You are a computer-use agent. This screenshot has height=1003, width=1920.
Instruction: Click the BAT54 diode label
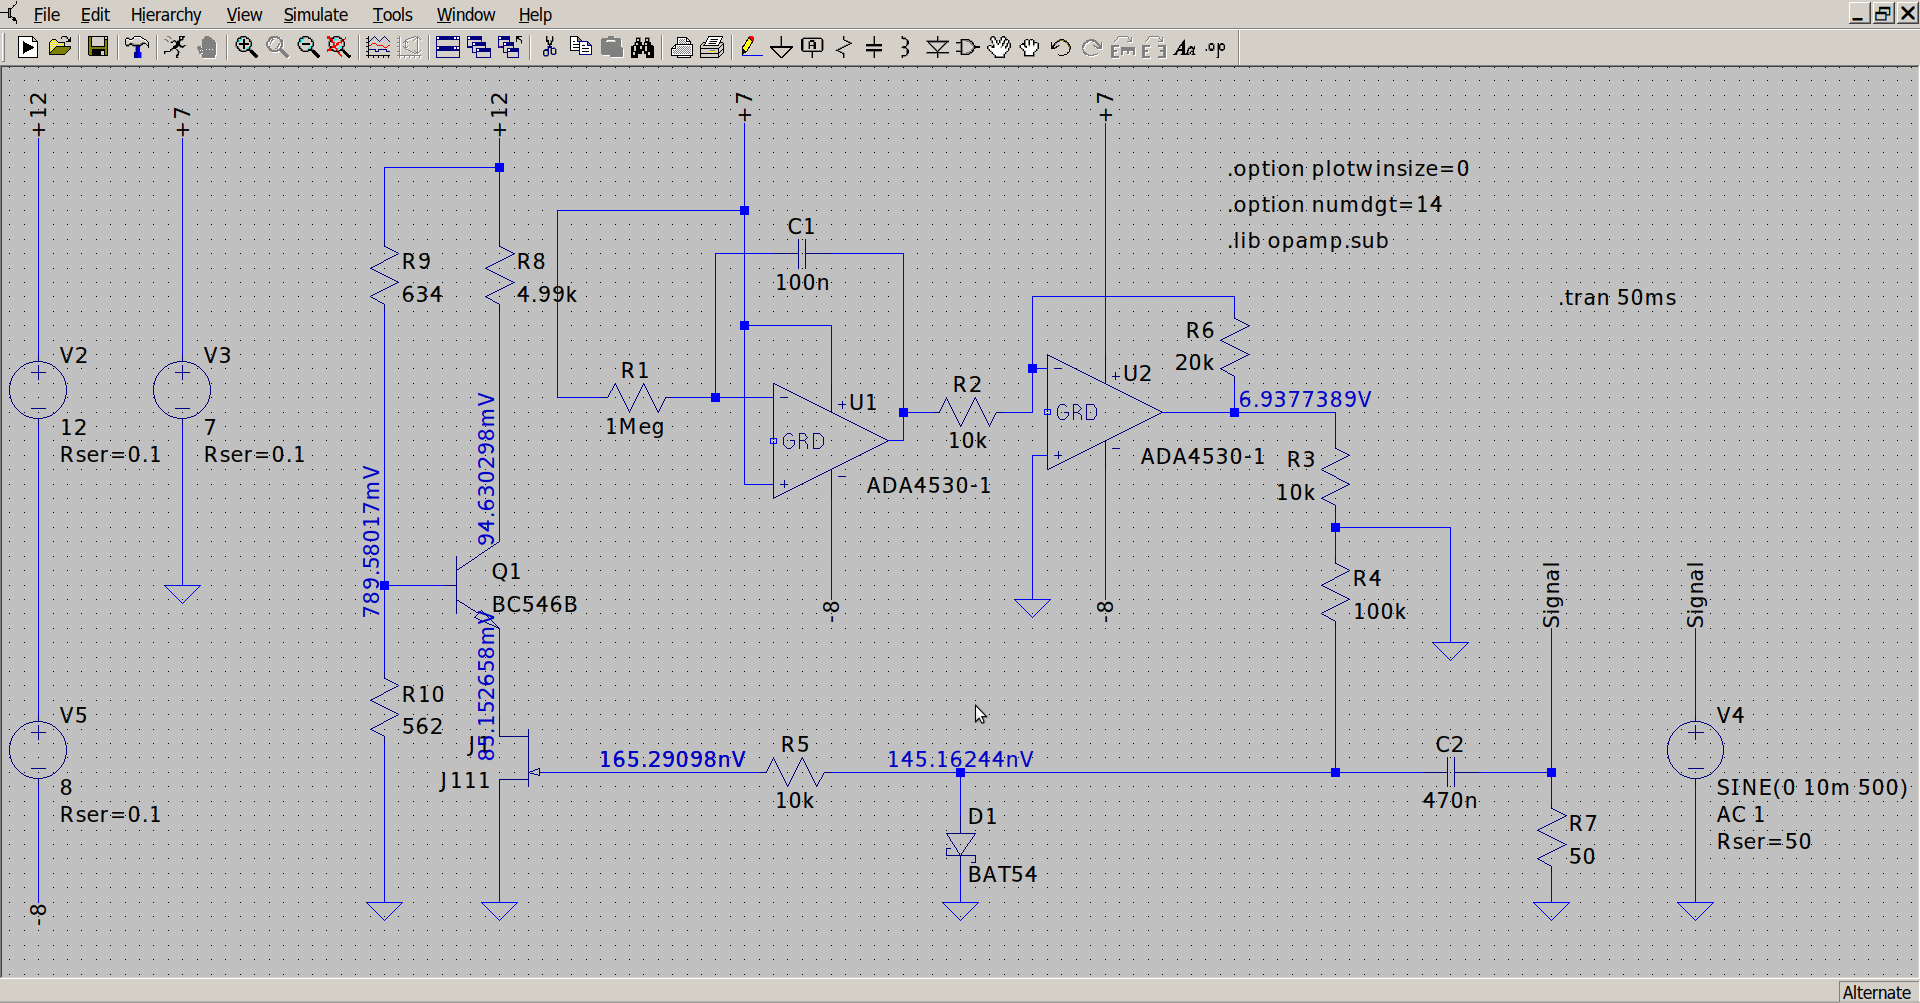tap(1002, 874)
